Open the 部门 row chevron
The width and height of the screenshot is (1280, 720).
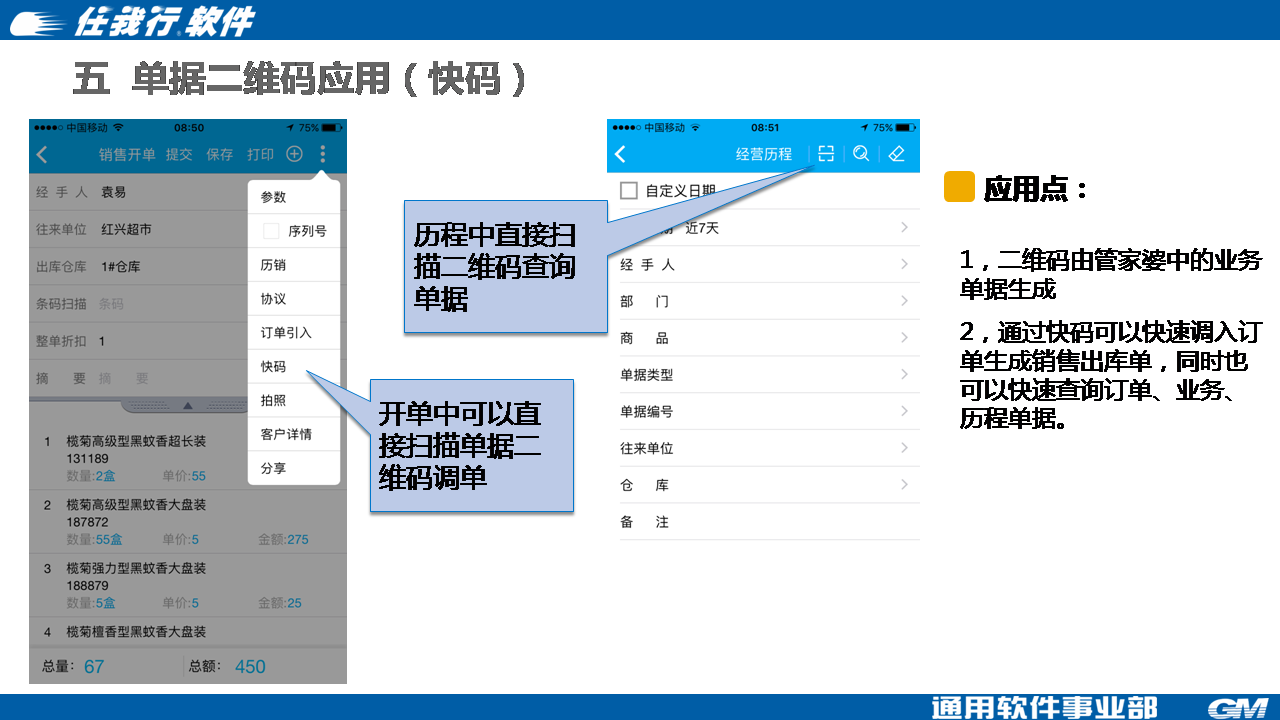(904, 301)
